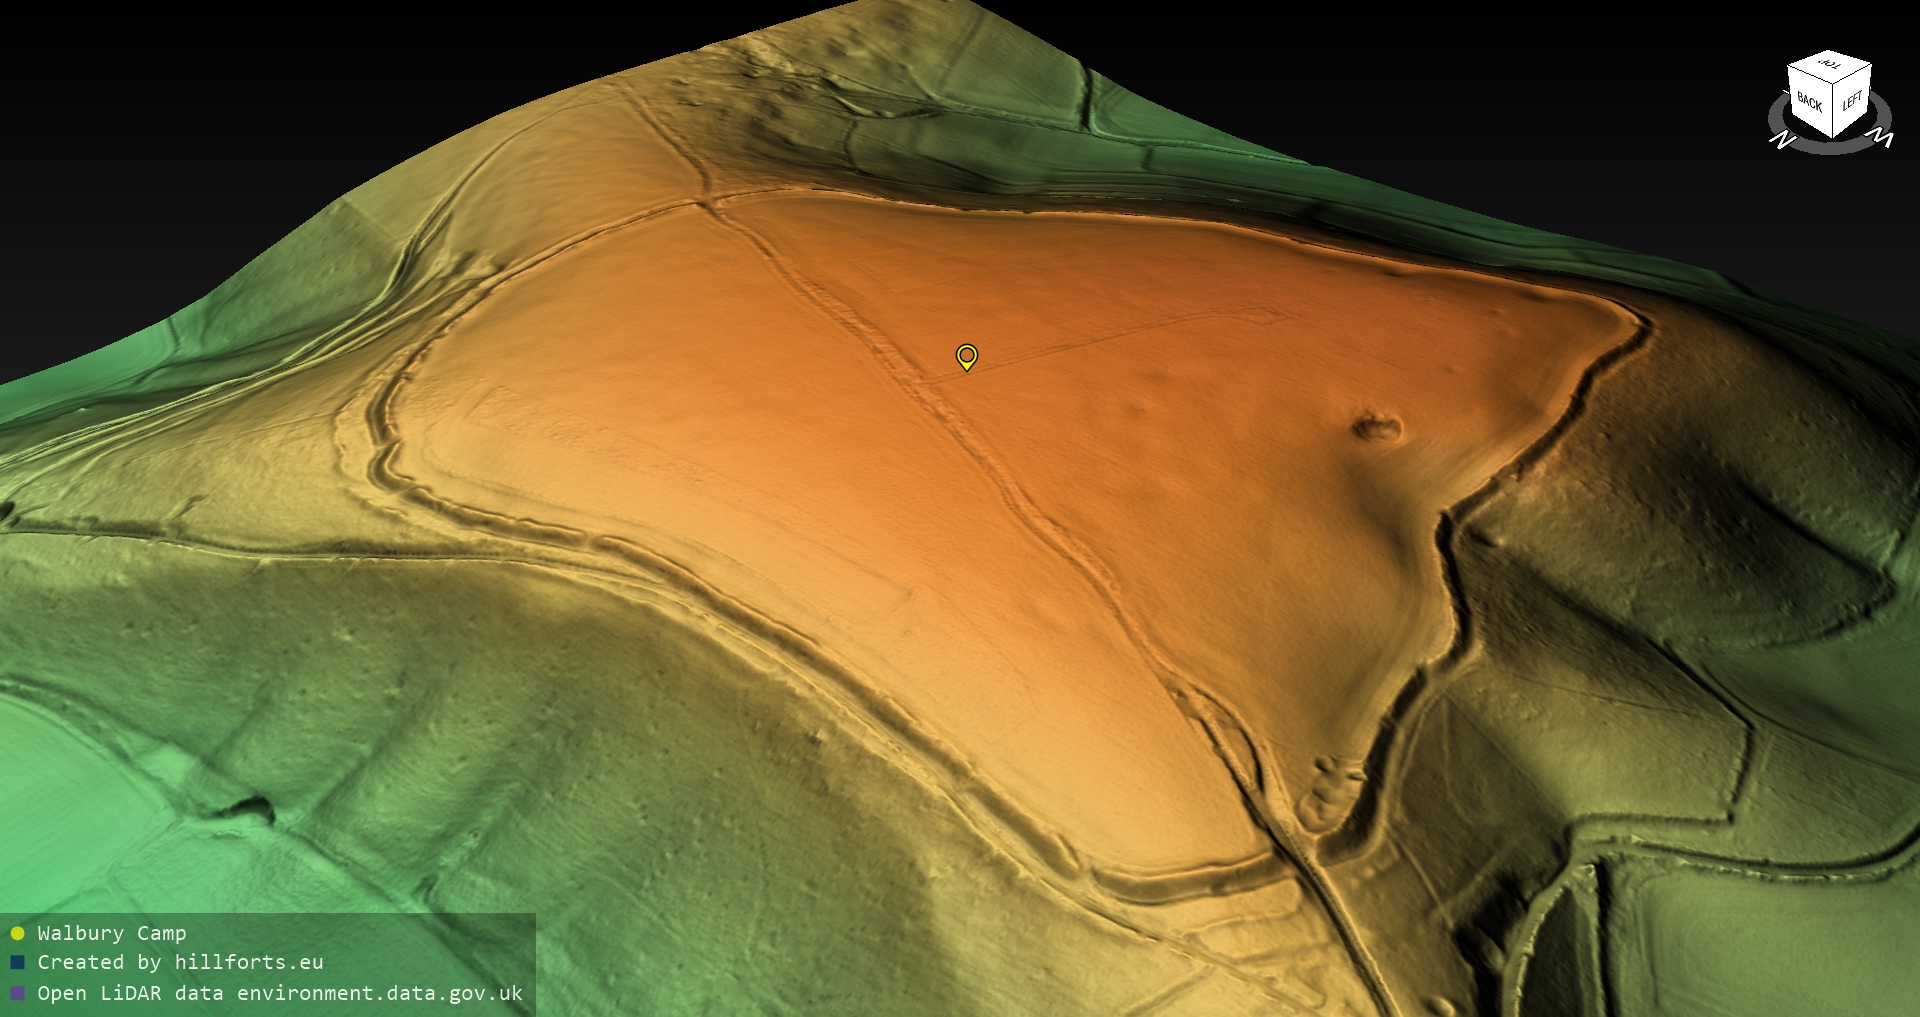Open the Open LiDAR data environment.data.gov.uk link
This screenshot has width=1920, height=1017.
280,993
